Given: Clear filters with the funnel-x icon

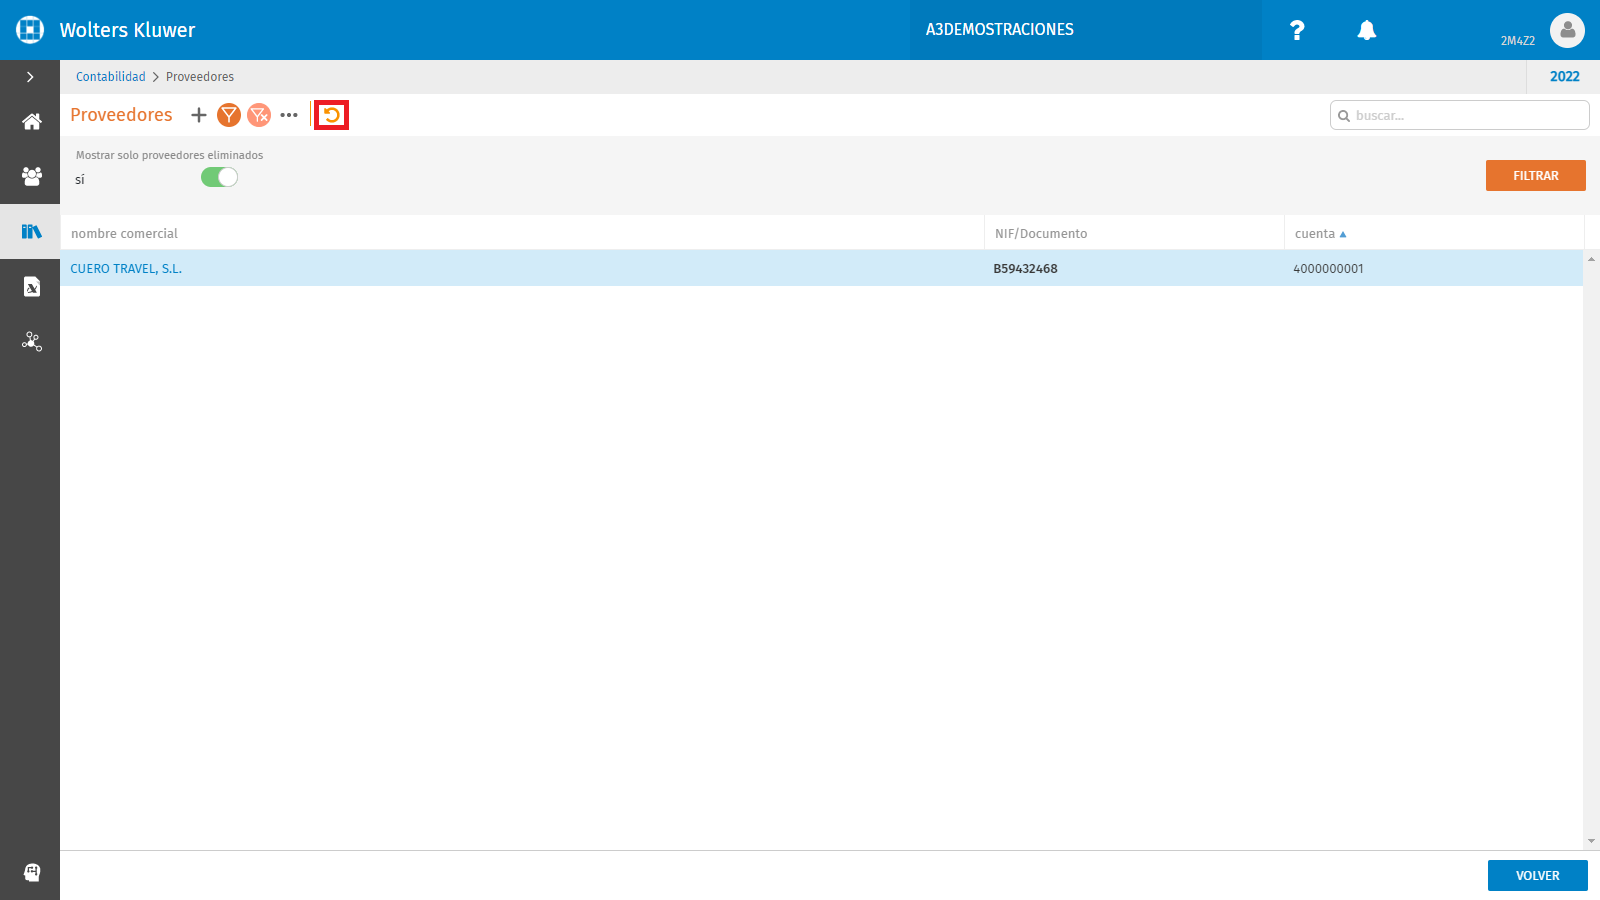Looking at the screenshot, I should (x=259, y=115).
